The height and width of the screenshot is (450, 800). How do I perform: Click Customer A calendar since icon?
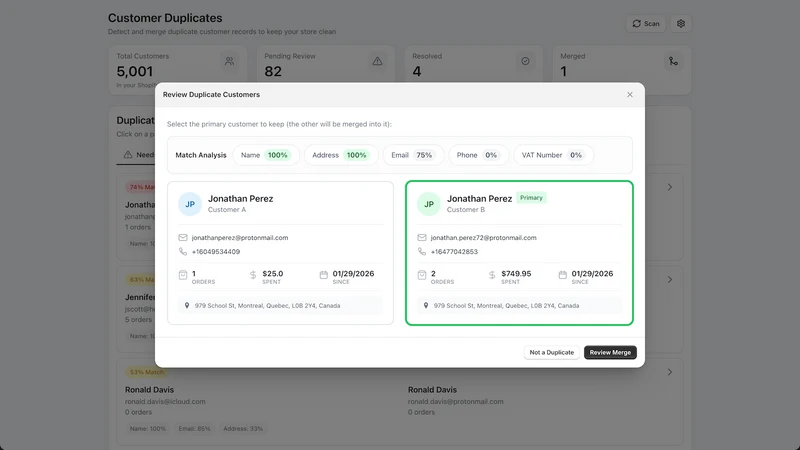(x=323, y=275)
